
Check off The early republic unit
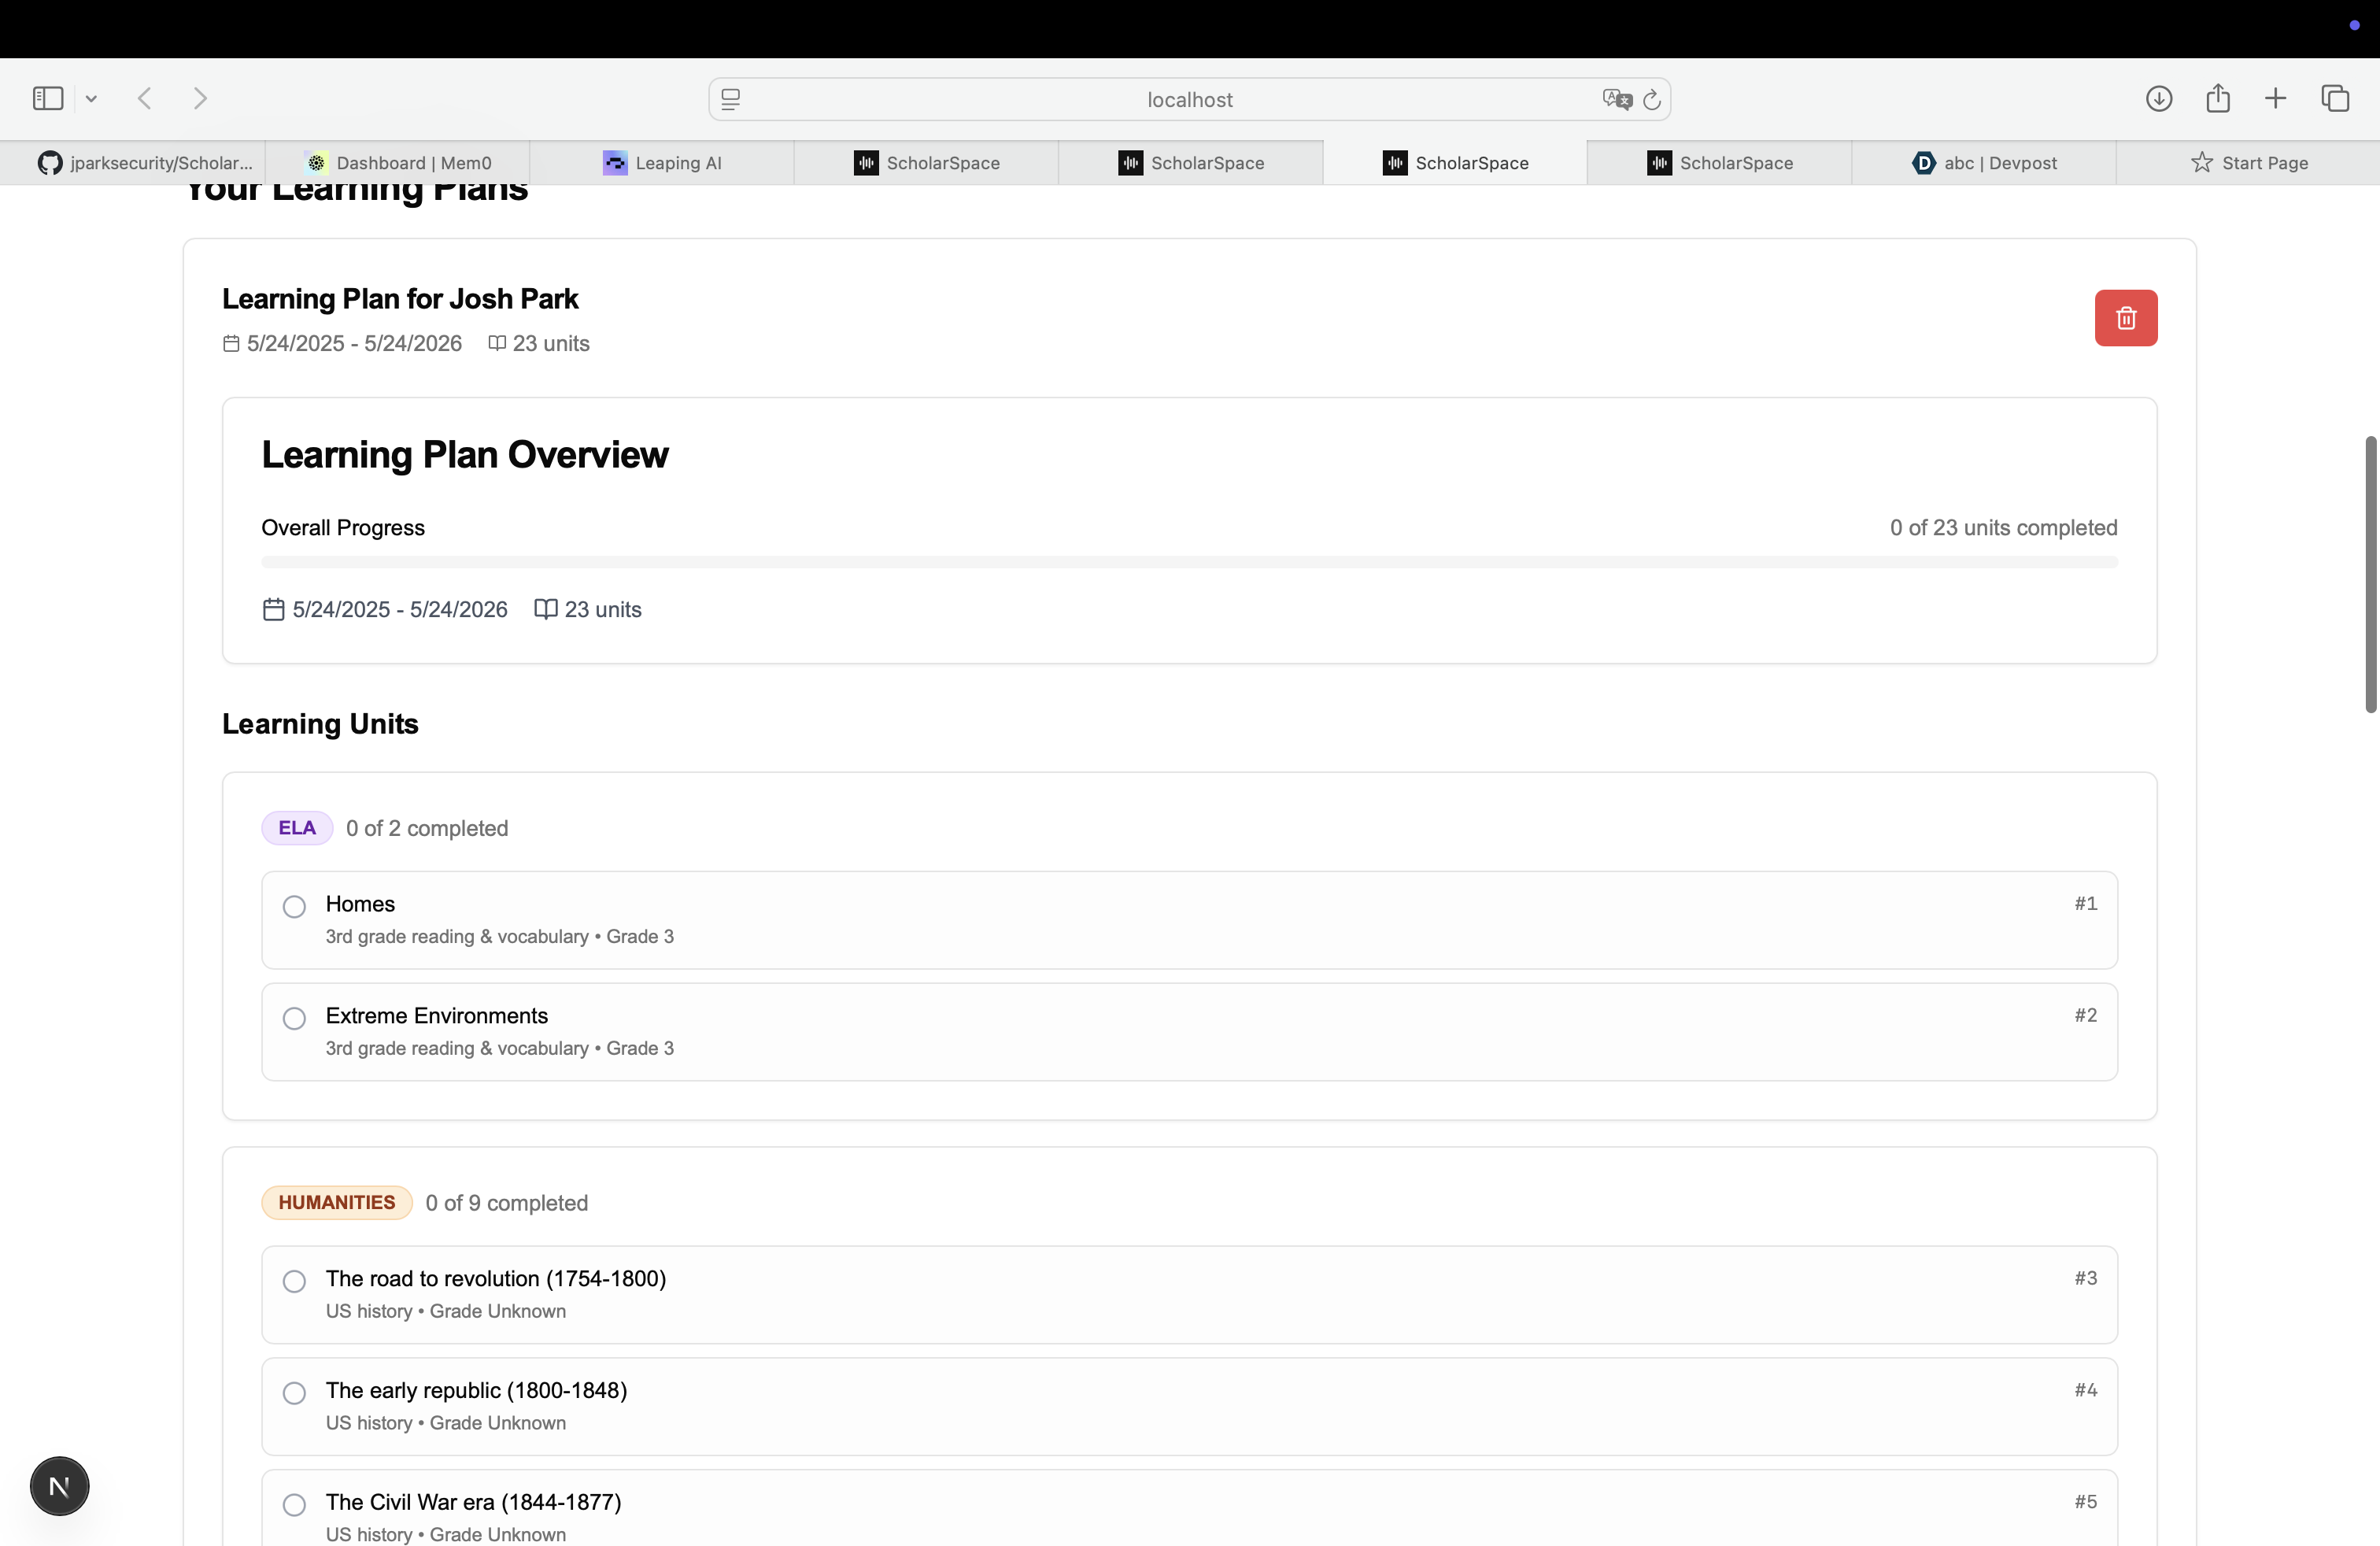(294, 1393)
